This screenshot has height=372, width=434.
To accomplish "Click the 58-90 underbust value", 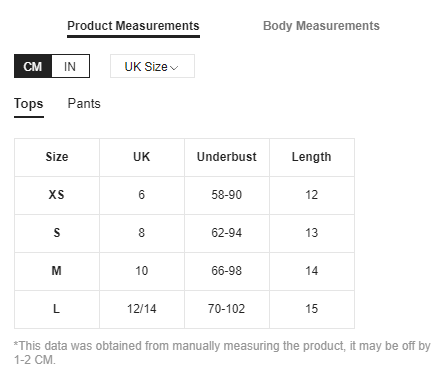I will 227,195.
